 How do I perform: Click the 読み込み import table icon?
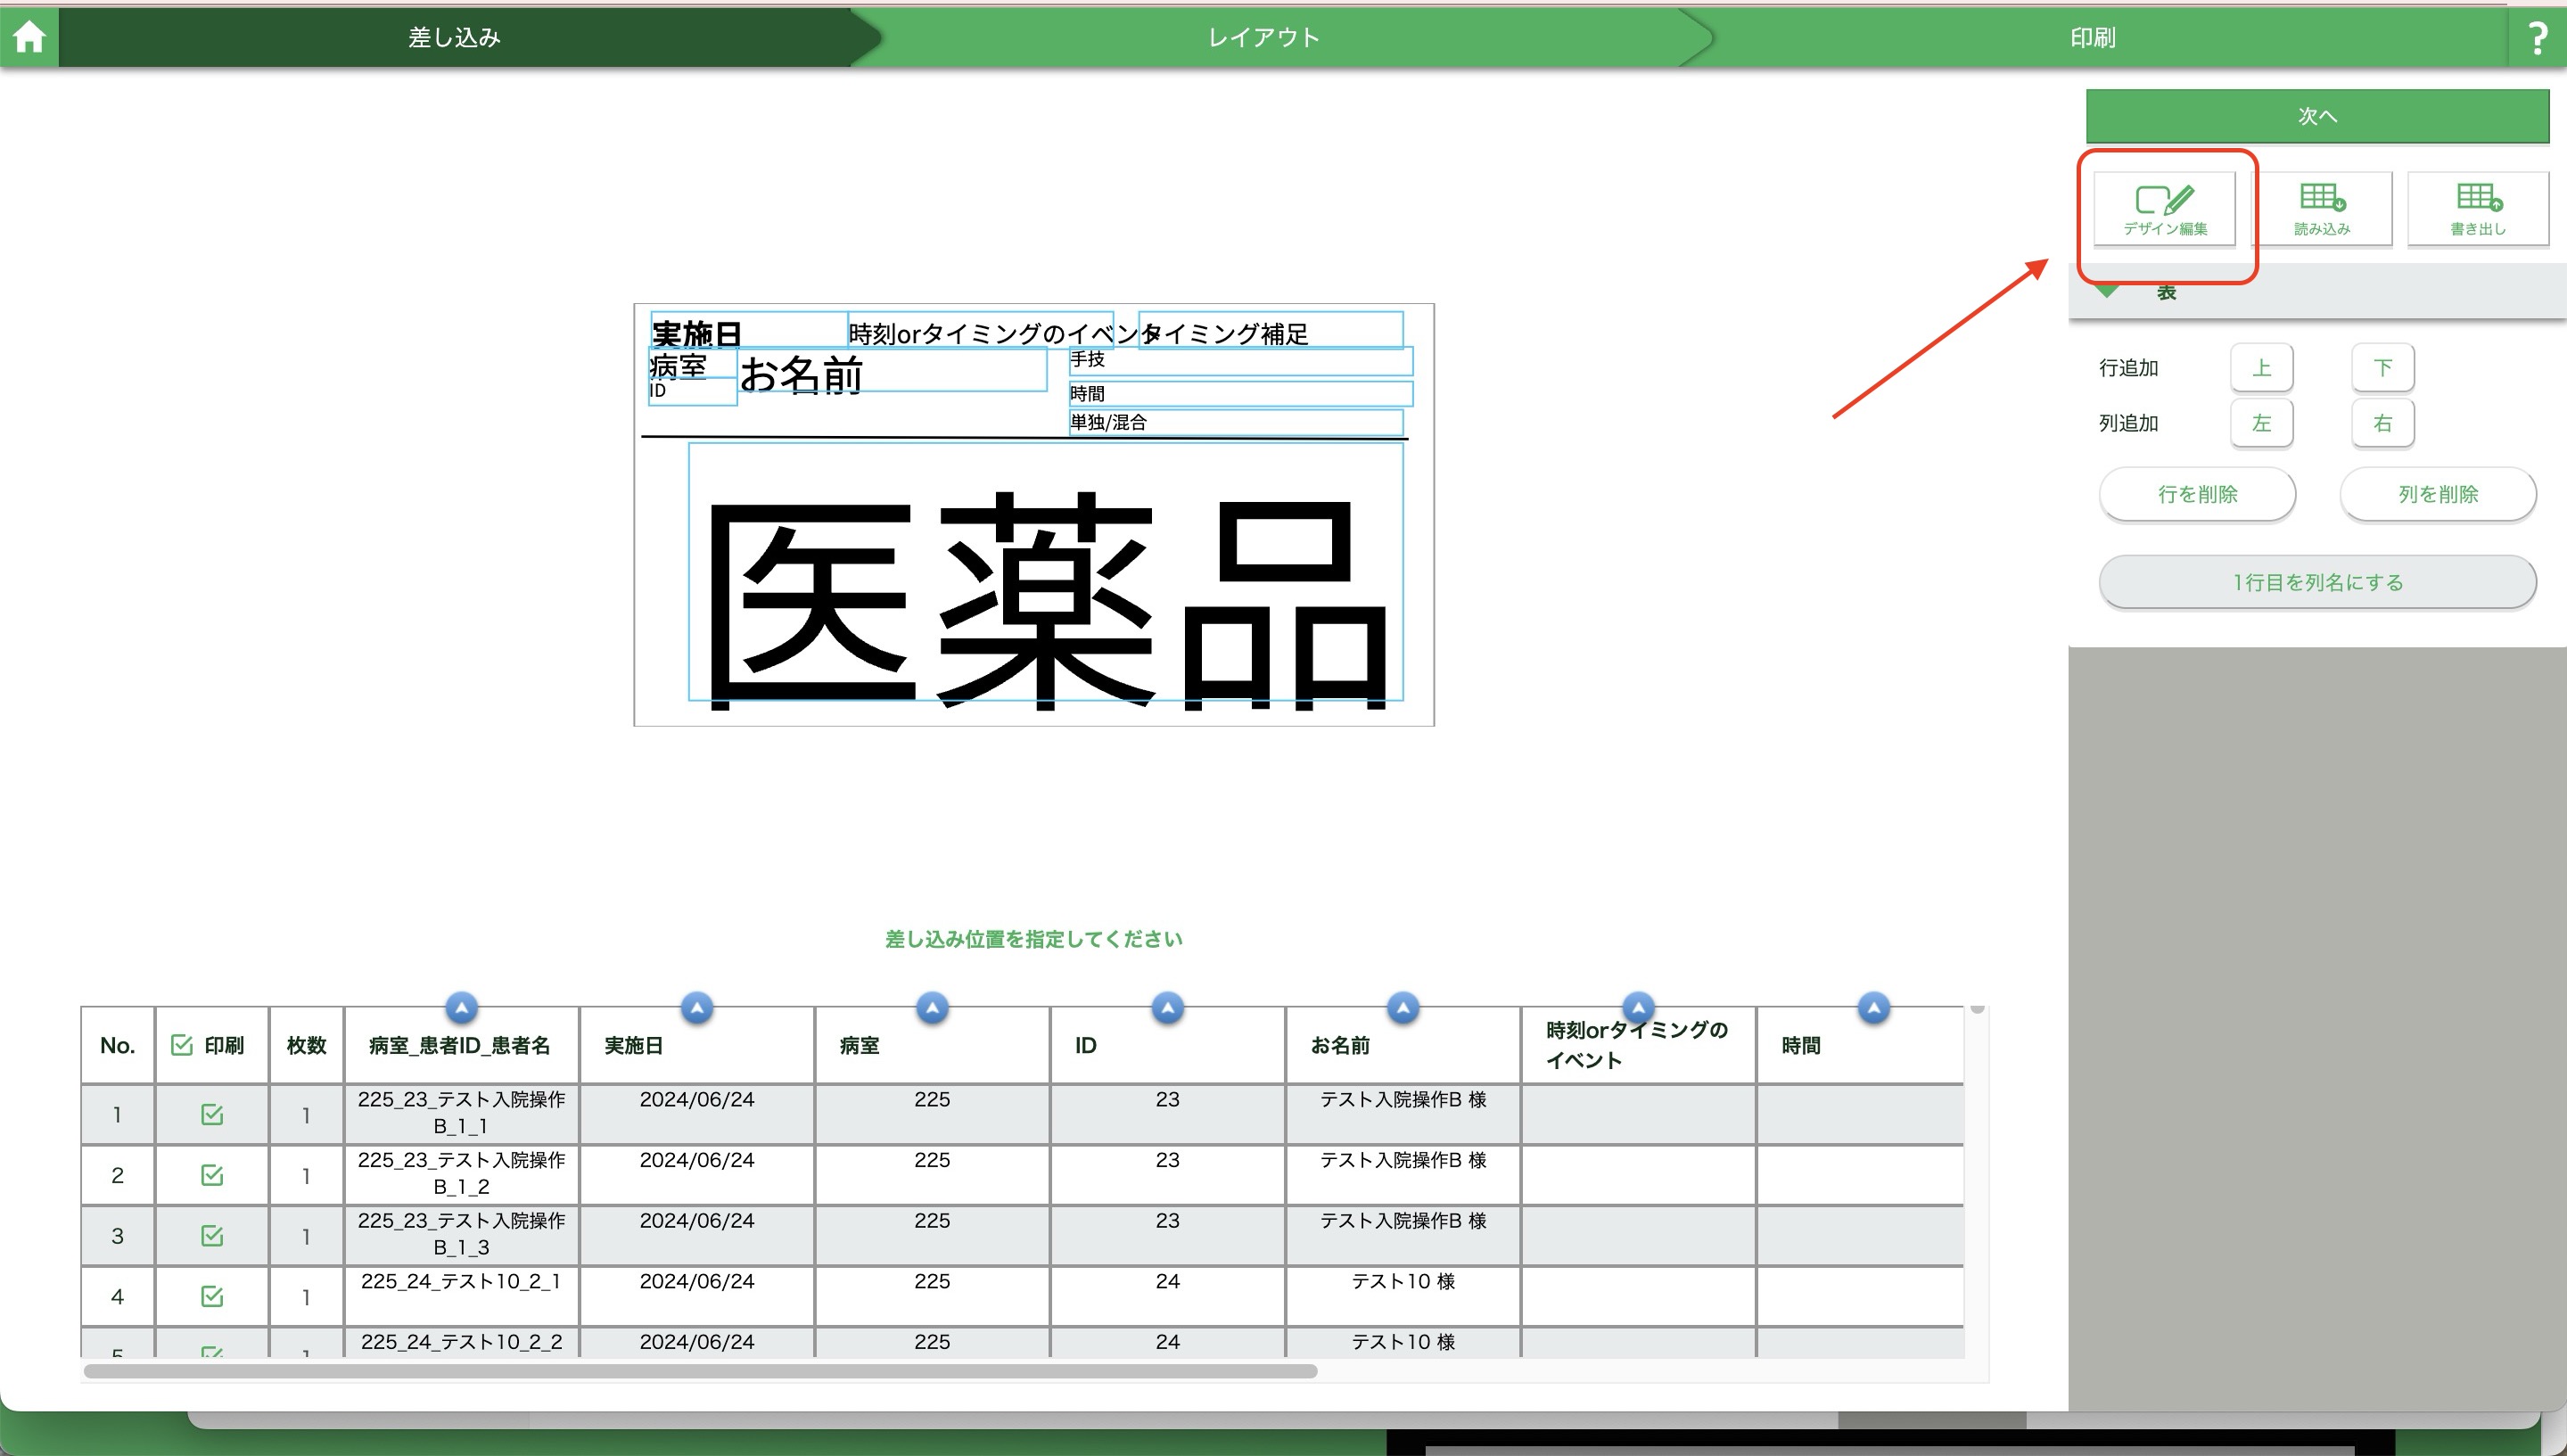click(x=2321, y=208)
